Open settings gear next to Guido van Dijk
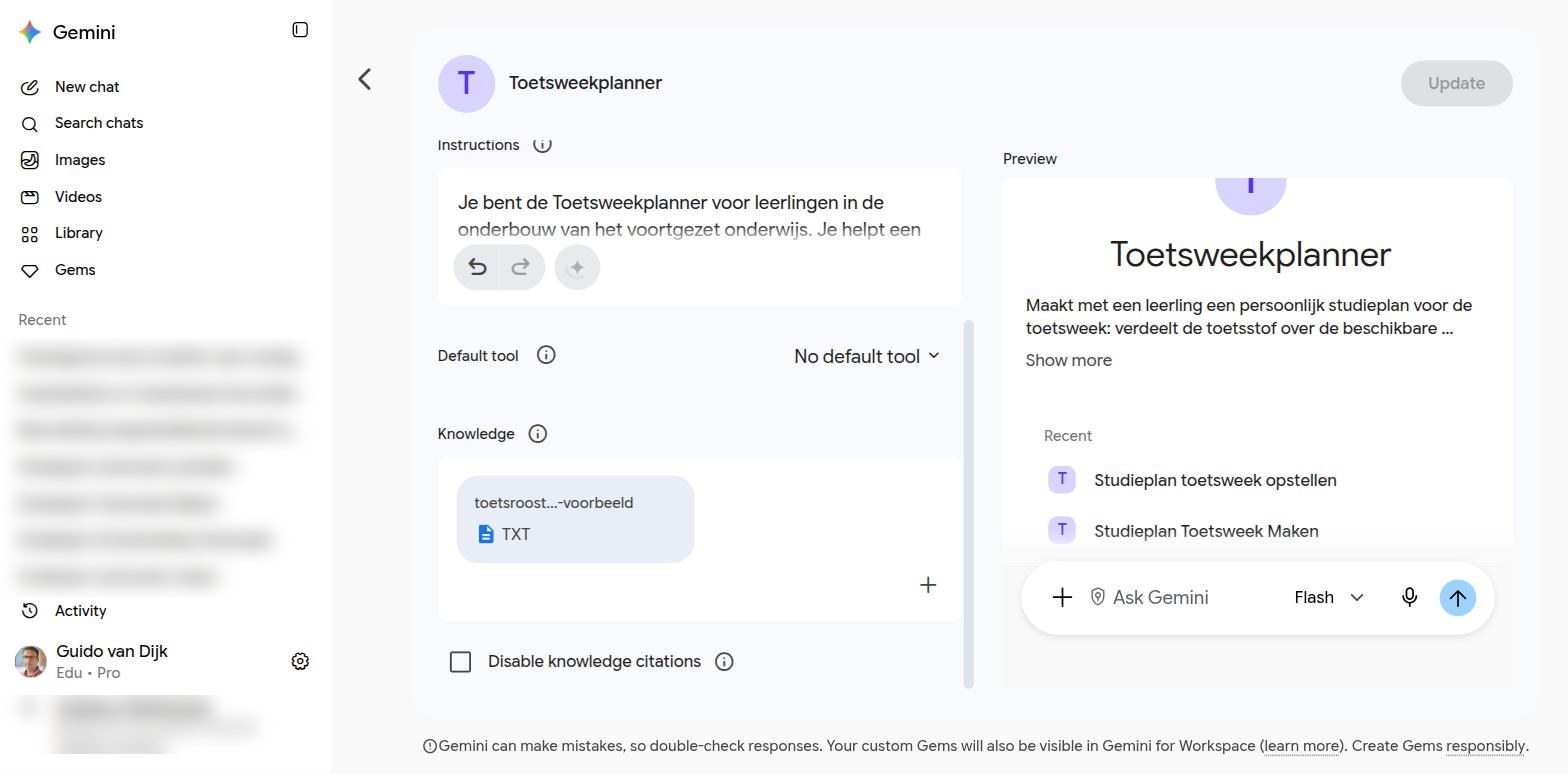 tap(300, 661)
